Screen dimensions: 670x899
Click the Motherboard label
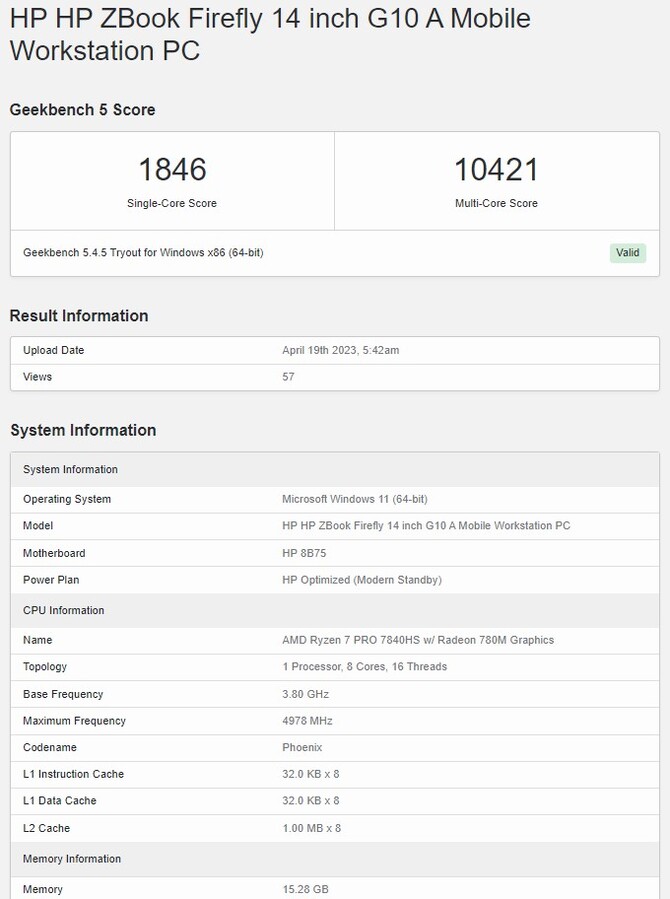click(x=54, y=553)
